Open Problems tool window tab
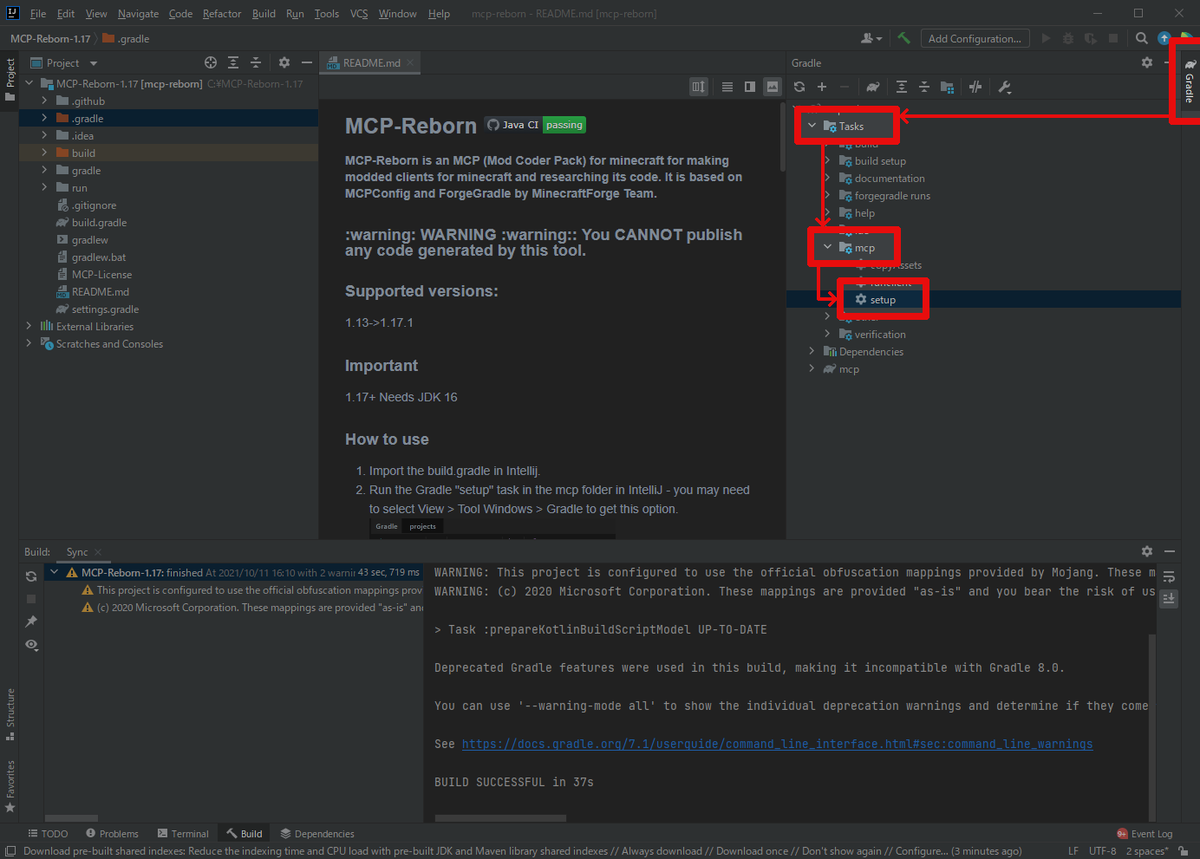The width and height of the screenshot is (1200, 859). pyautogui.click(x=112, y=833)
